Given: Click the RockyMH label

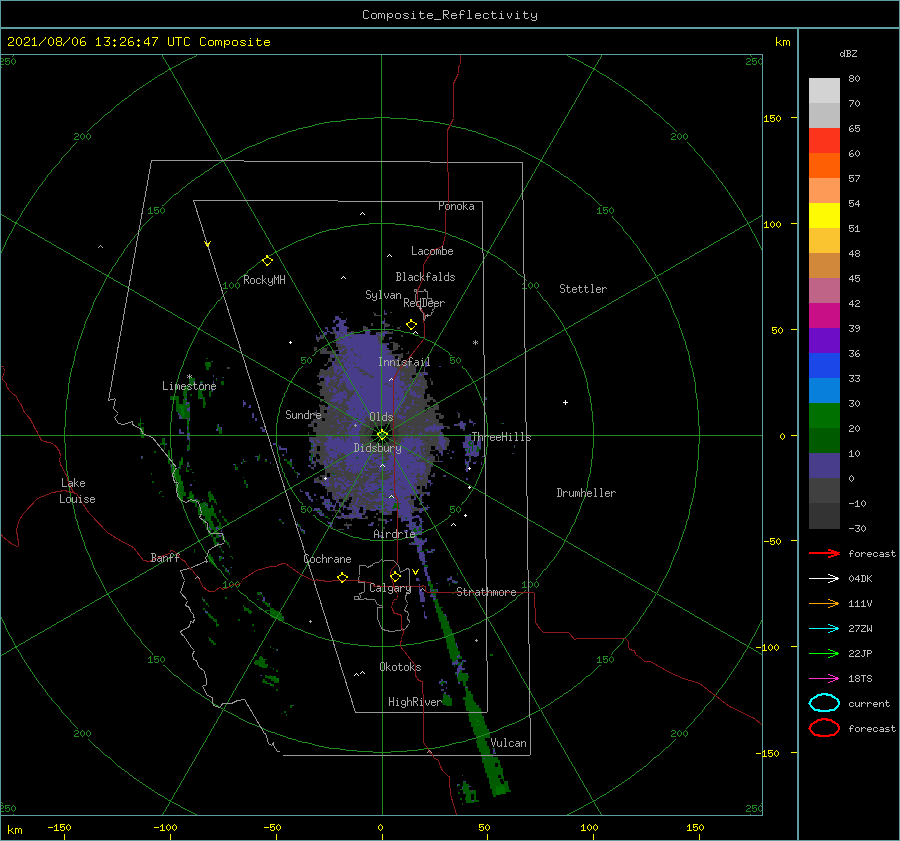Looking at the screenshot, I should (264, 280).
